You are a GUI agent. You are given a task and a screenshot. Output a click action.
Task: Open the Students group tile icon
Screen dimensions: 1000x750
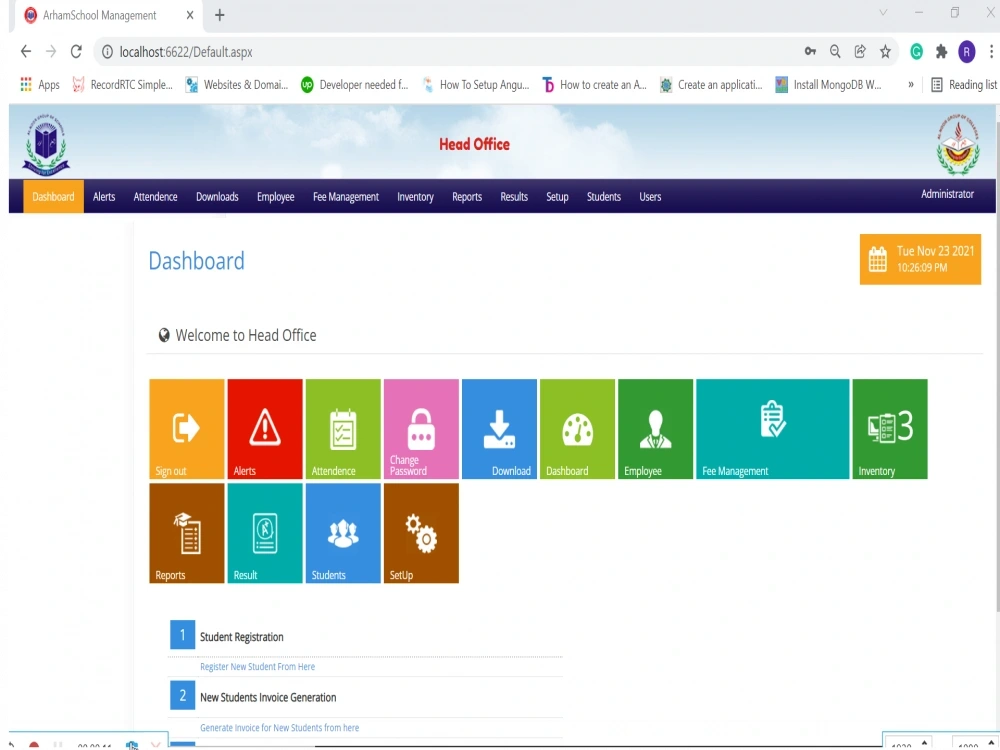[x=342, y=530]
